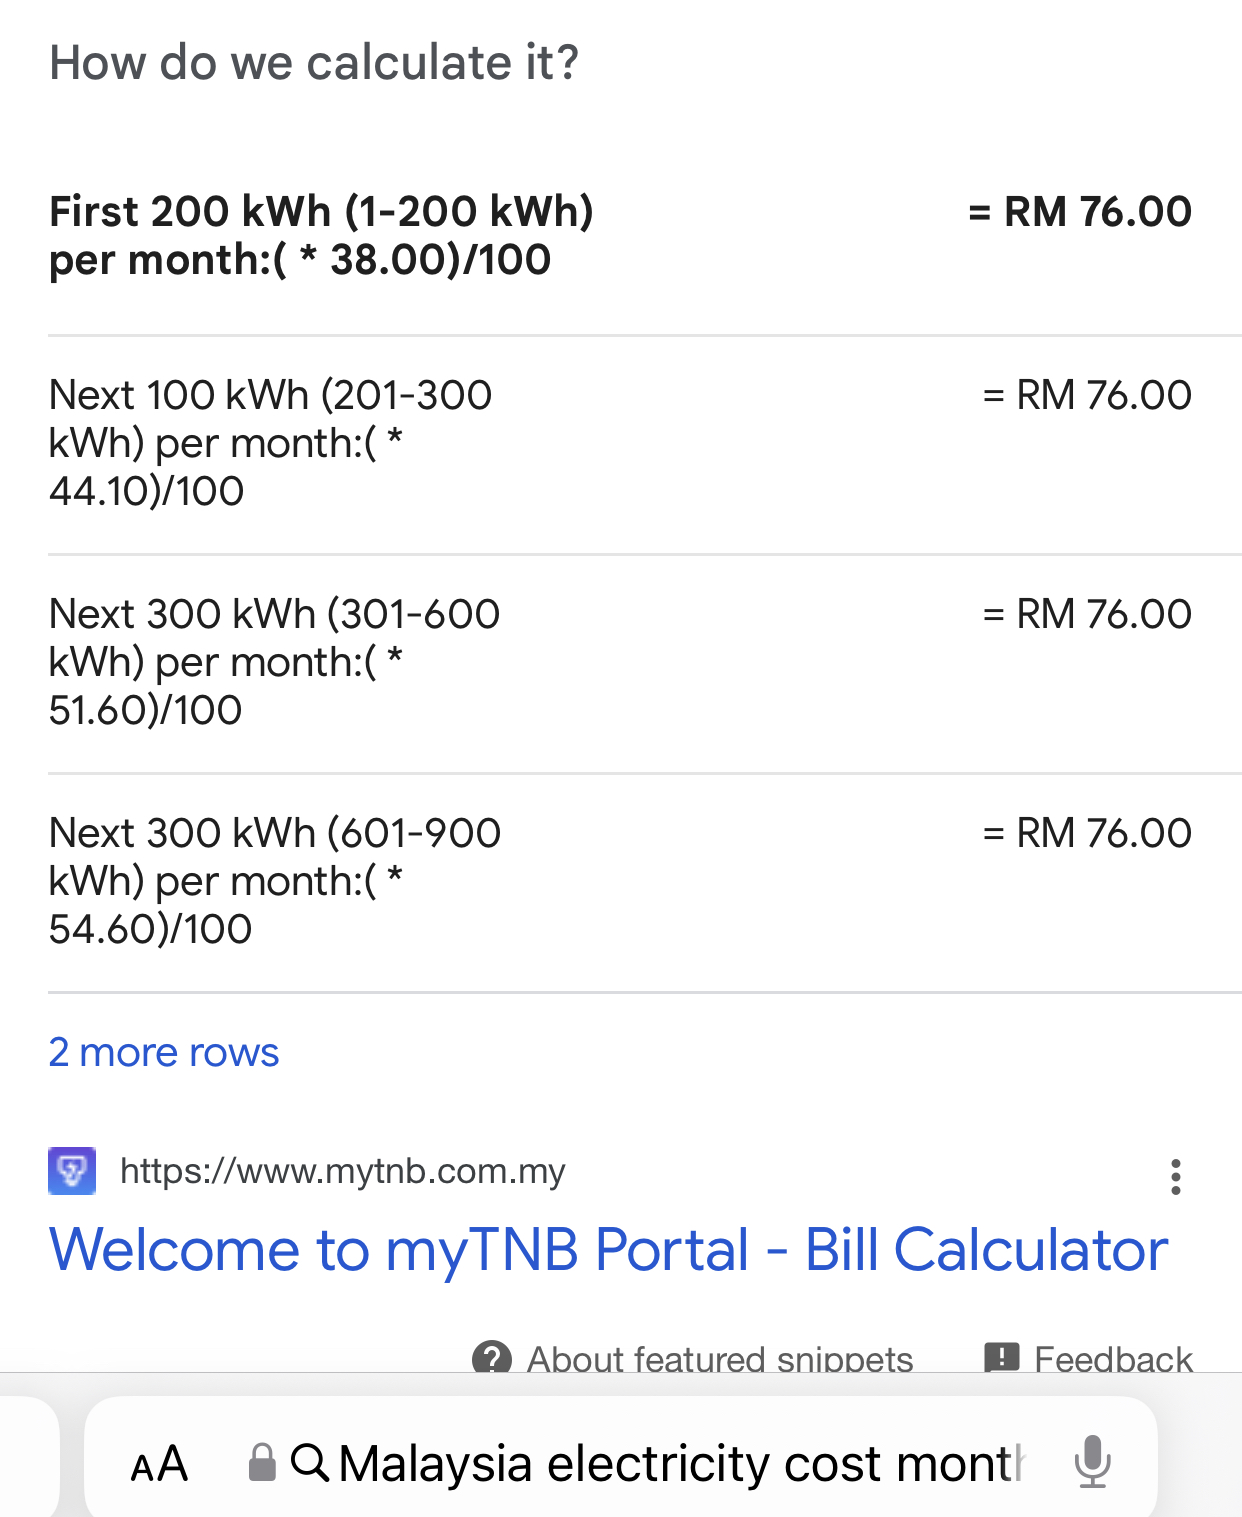Tap the How do we calculate it? heading
1242x1517 pixels.
point(314,63)
